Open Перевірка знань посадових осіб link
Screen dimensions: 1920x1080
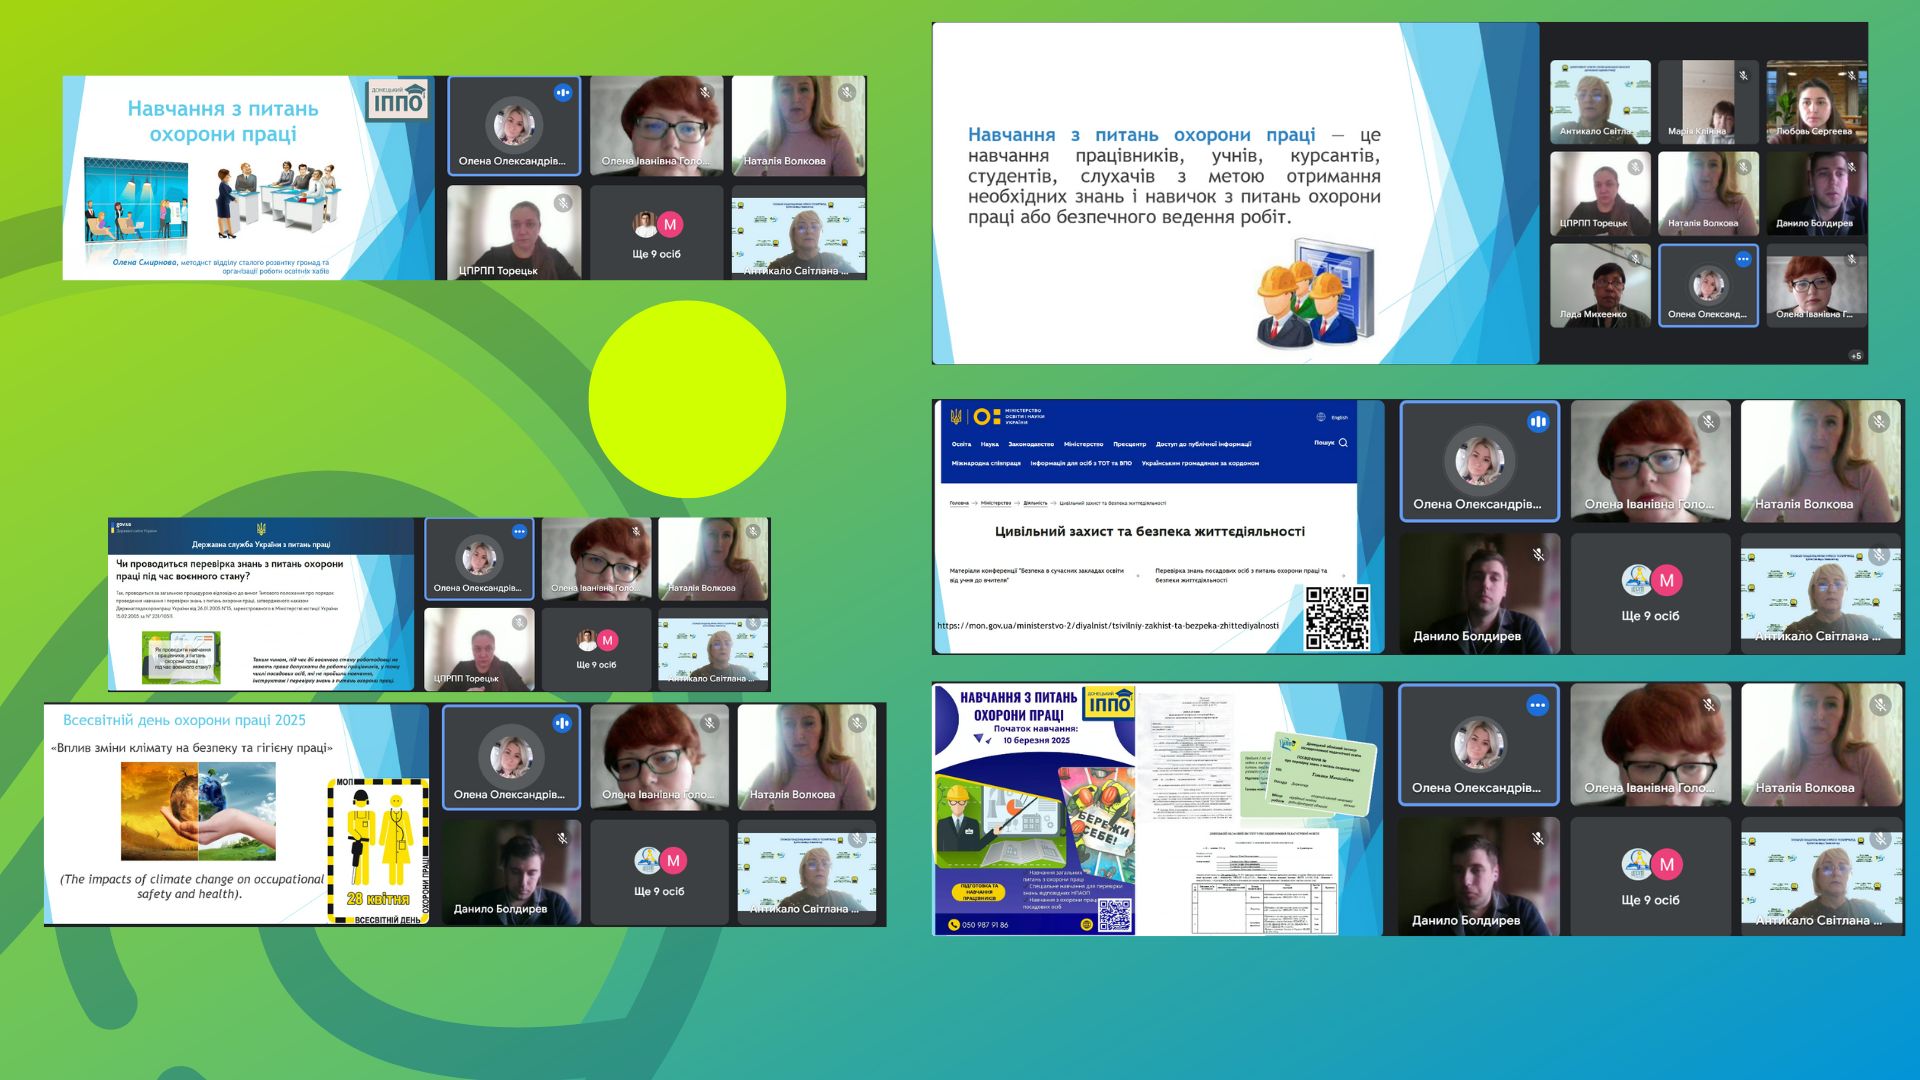pos(1241,575)
